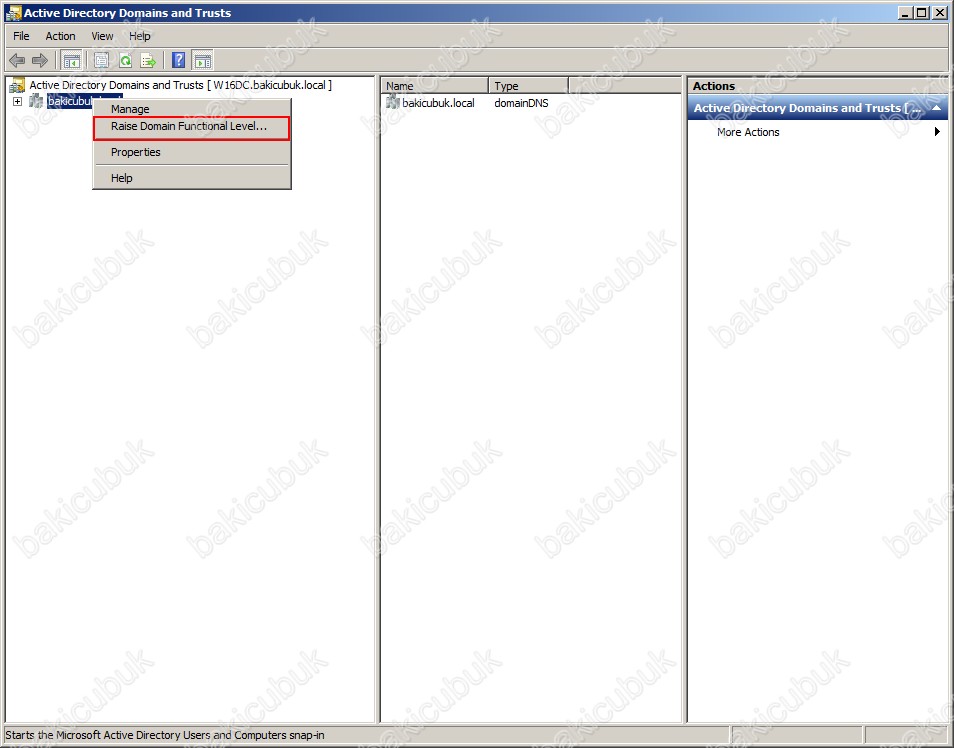The image size is (954, 748).
Task: Click the Actions pane title
Action: click(x=714, y=86)
